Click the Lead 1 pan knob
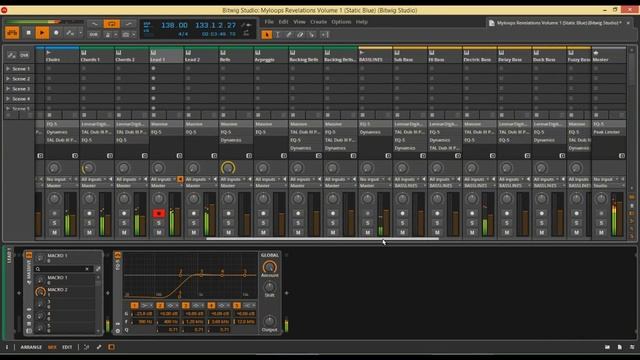This screenshot has width=640, height=360. [158, 199]
